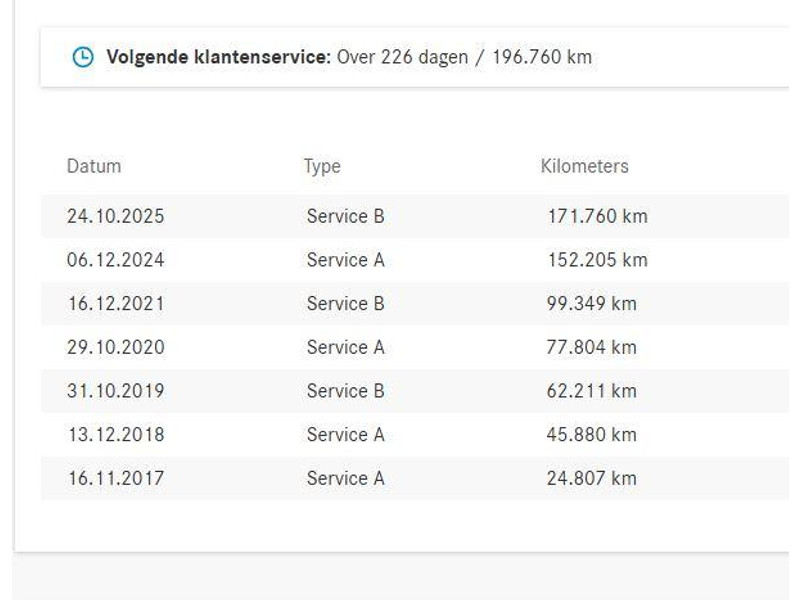Click the 152.205 km mileage value
The image size is (800, 600).
(597, 260)
